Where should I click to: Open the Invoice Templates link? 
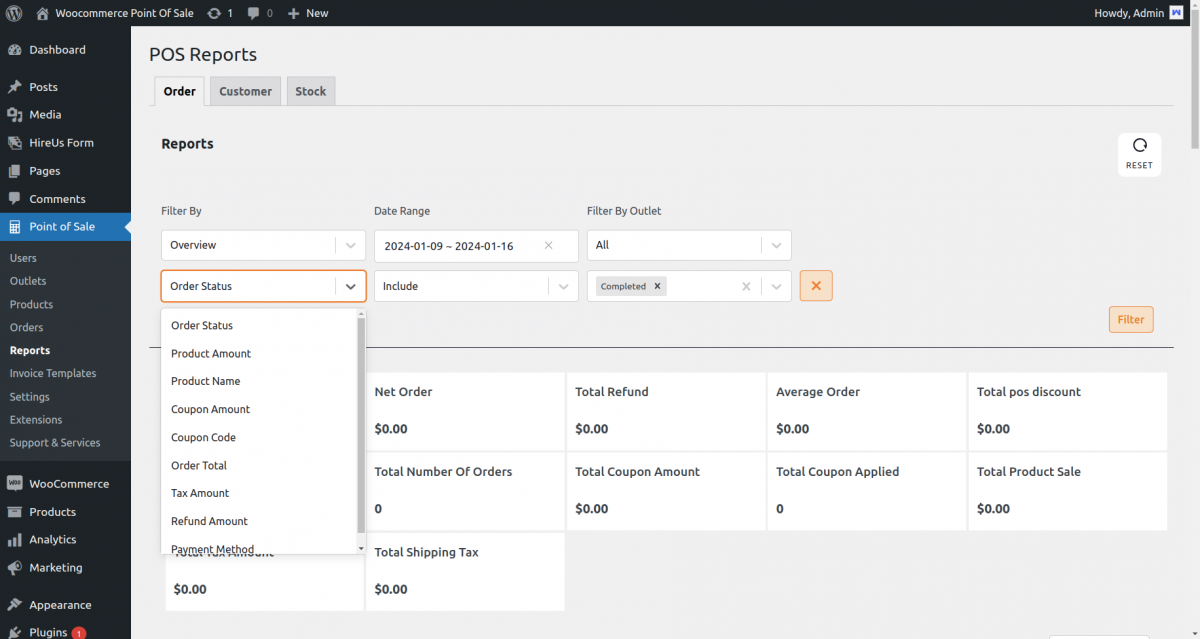click(x=53, y=373)
